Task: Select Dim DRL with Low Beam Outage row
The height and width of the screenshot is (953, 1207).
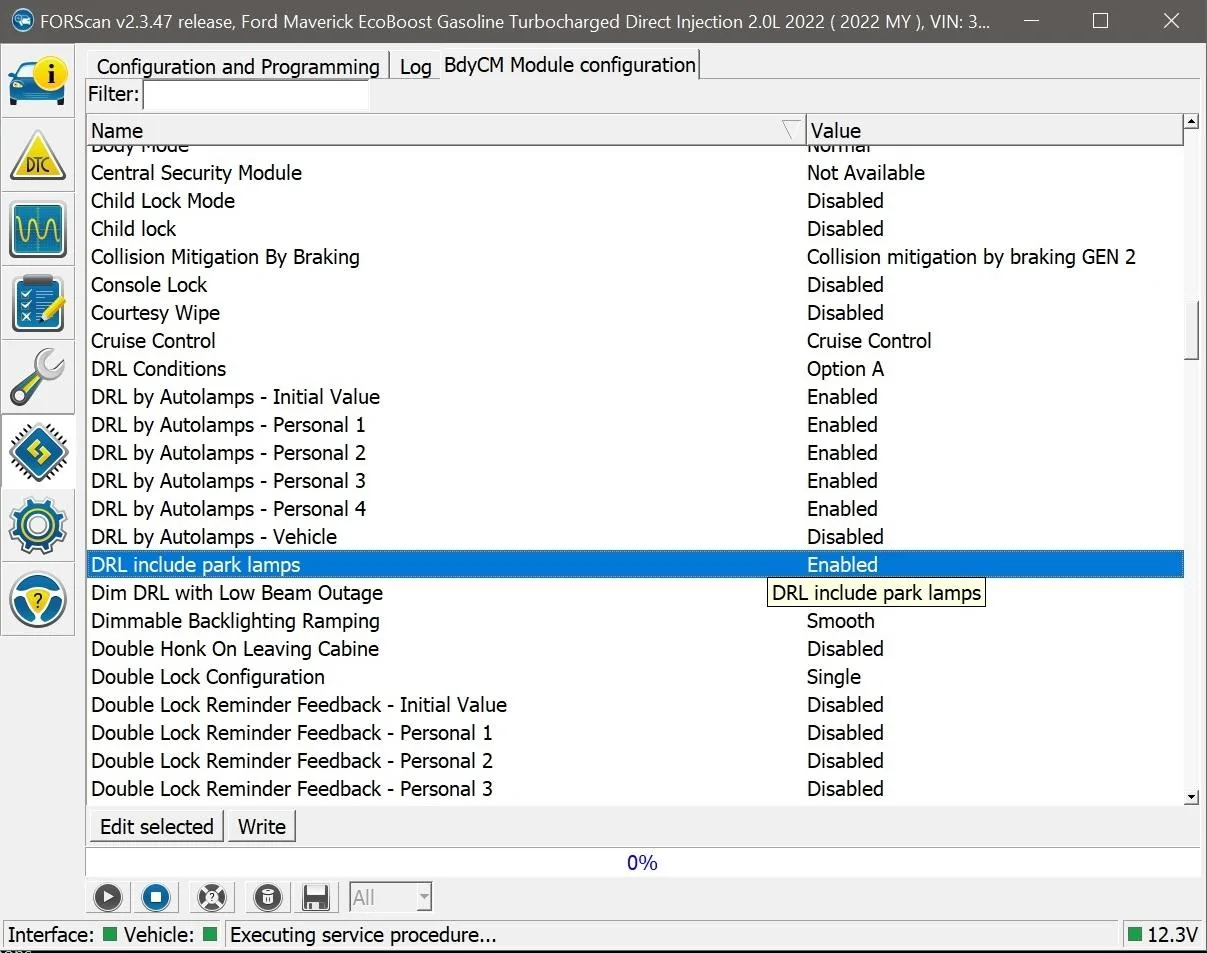Action: [x=635, y=593]
